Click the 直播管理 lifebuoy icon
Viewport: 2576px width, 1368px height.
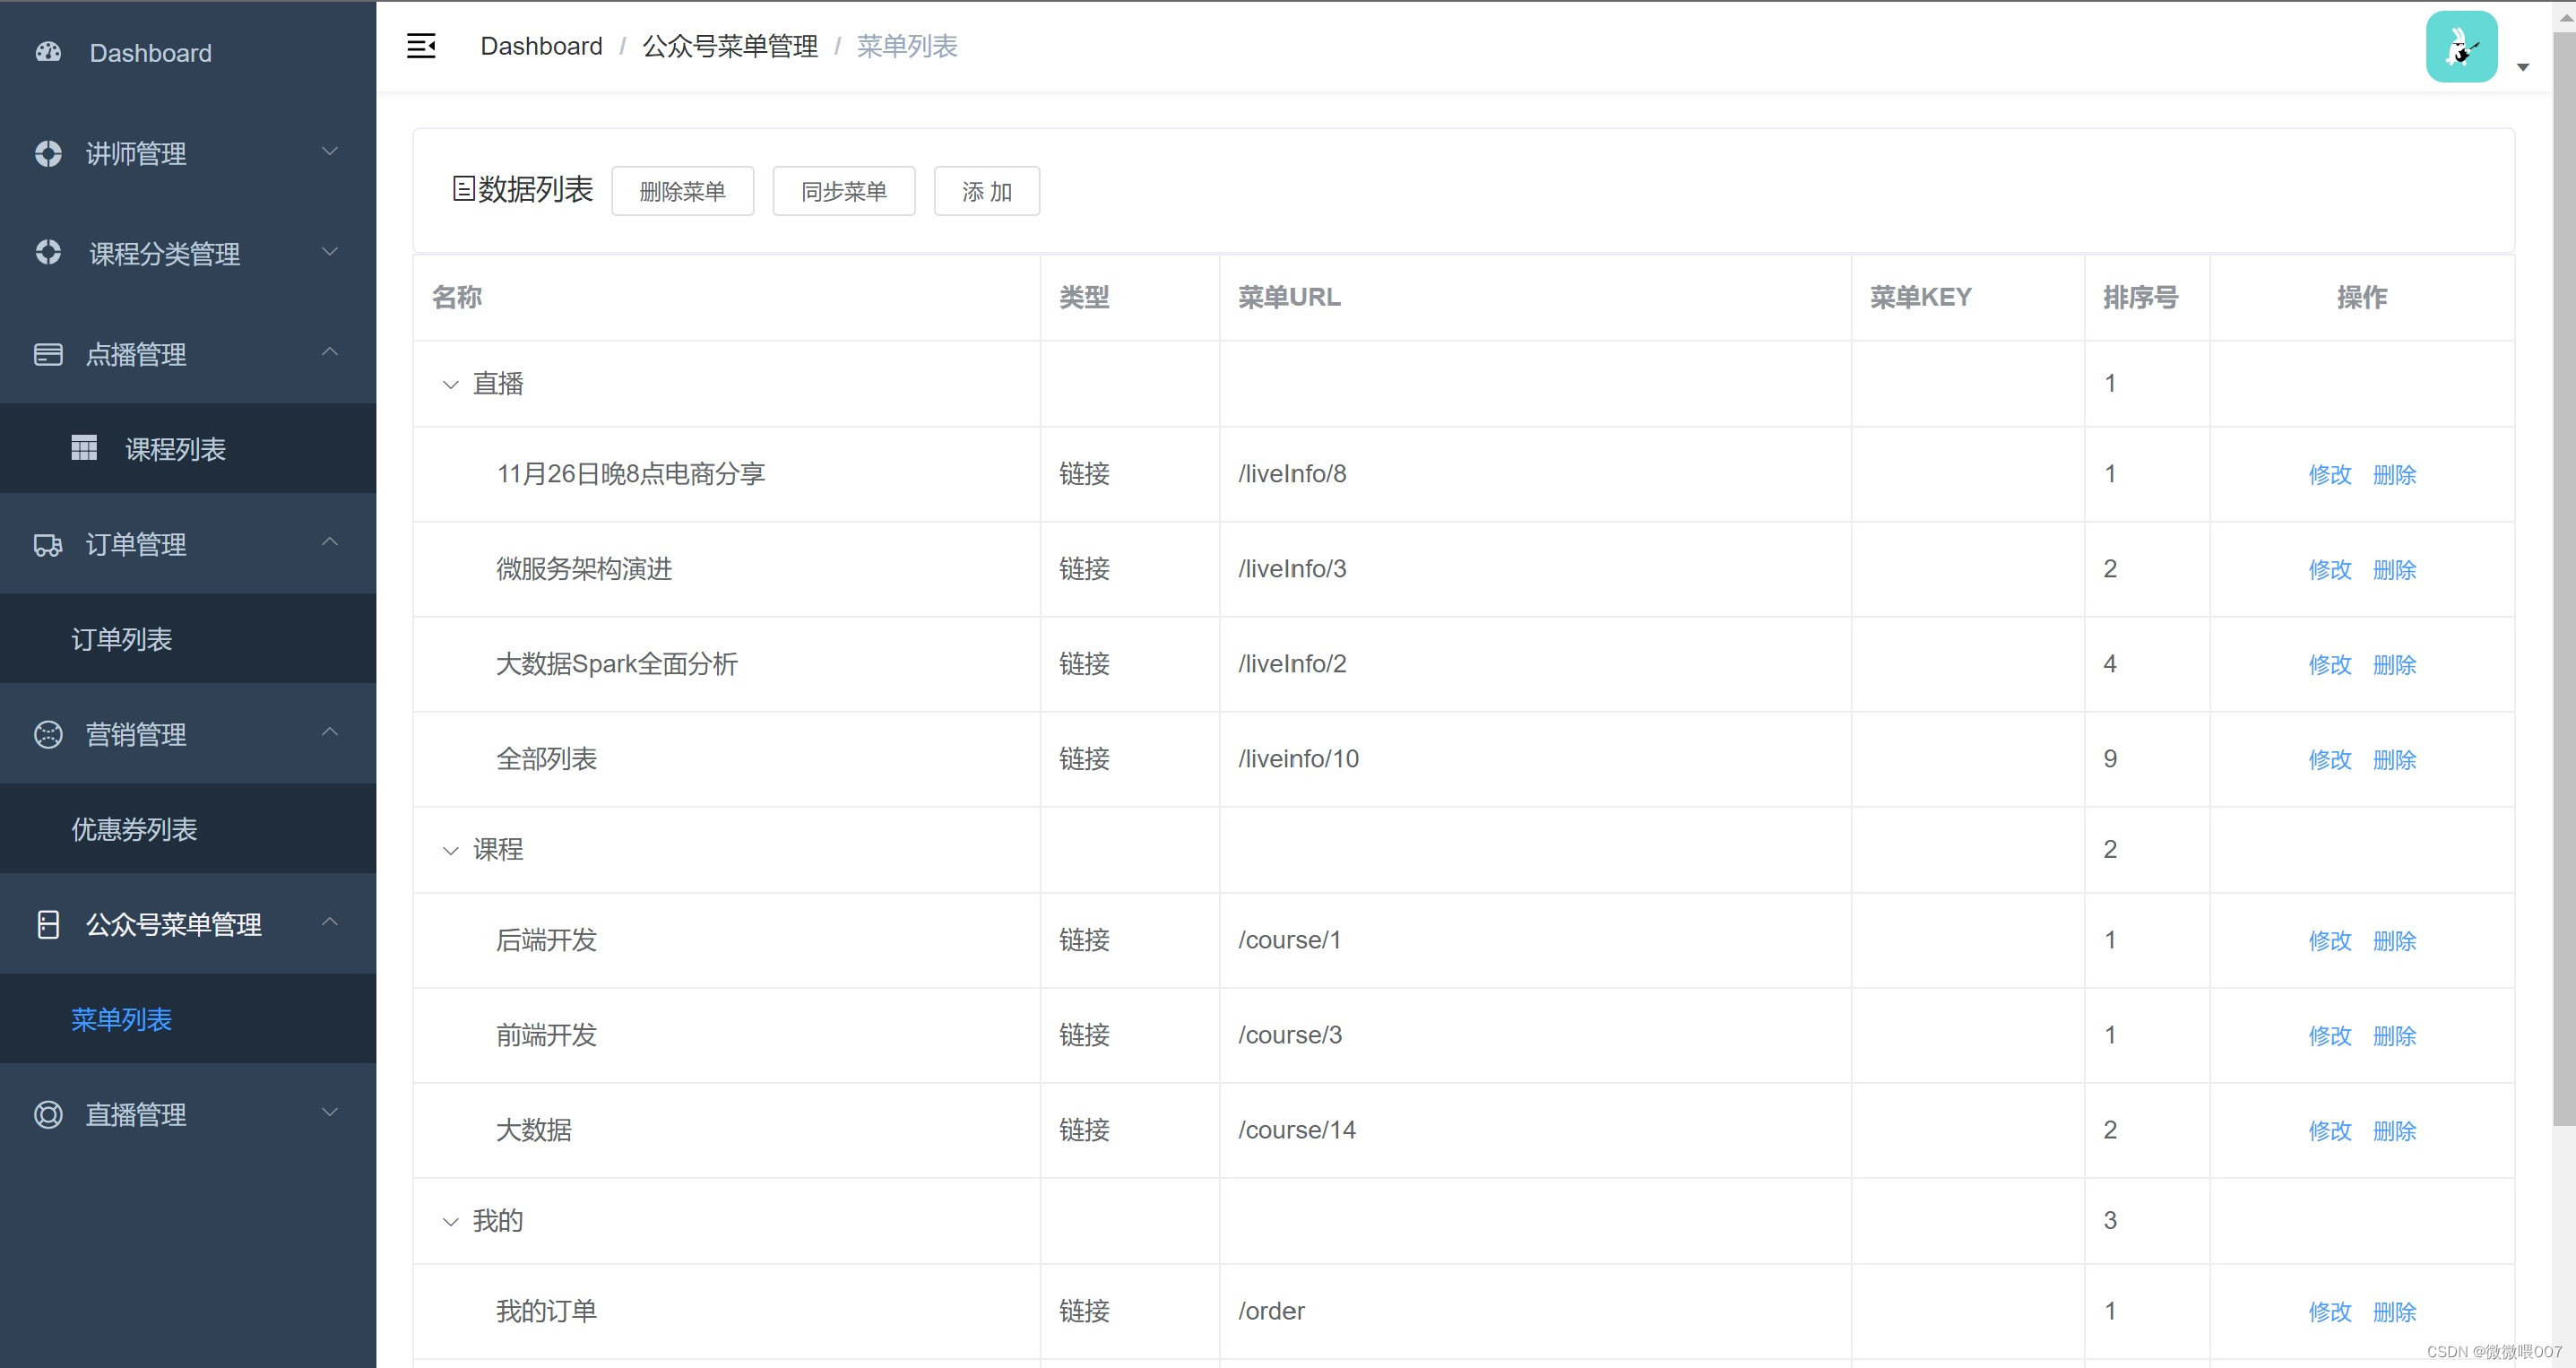(48, 1114)
